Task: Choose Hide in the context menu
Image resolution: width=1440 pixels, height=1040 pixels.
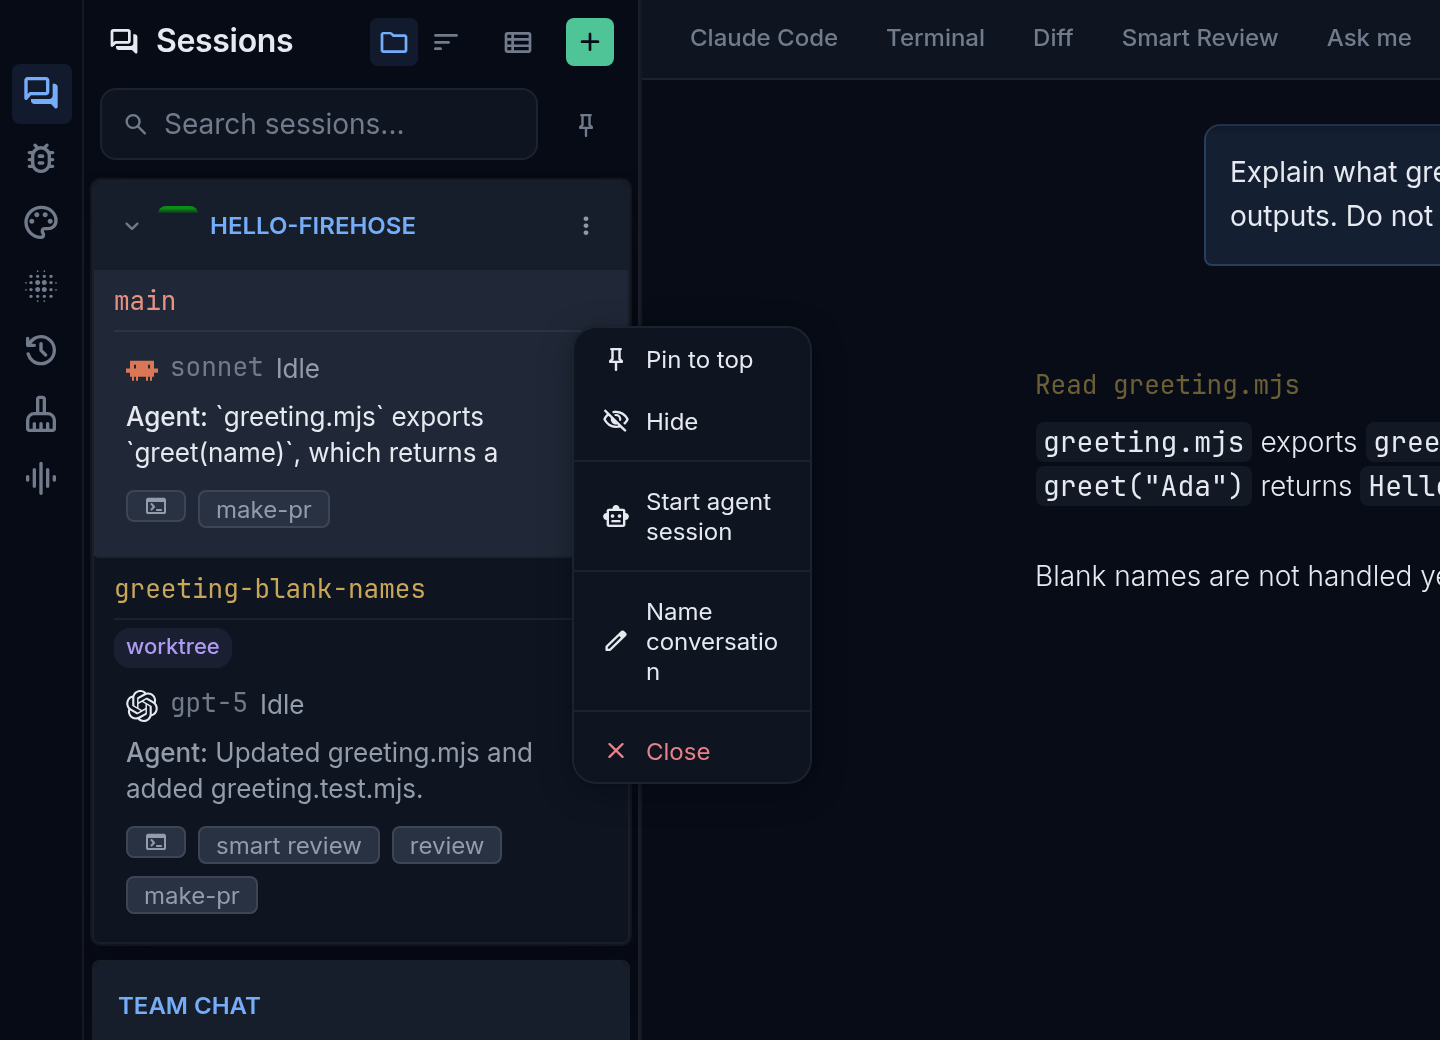Action: coord(692,422)
